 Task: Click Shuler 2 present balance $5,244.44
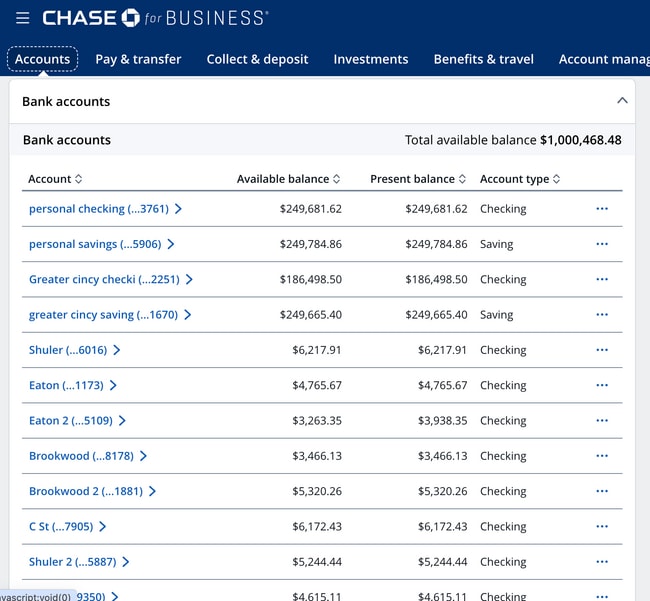coord(443,562)
